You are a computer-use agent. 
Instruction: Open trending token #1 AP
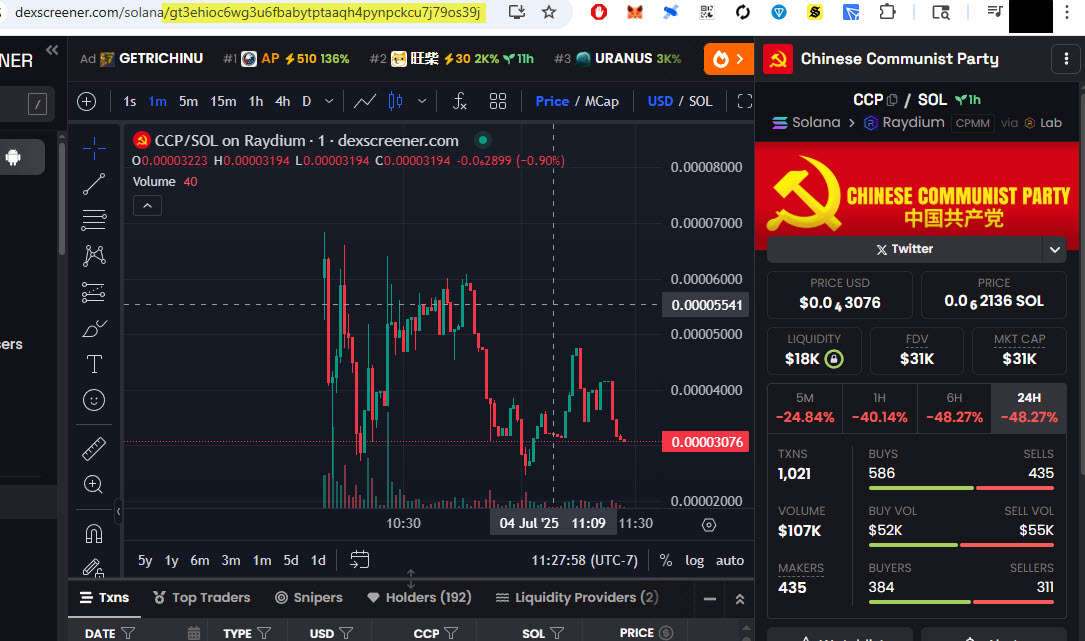[x=286, y=59]
